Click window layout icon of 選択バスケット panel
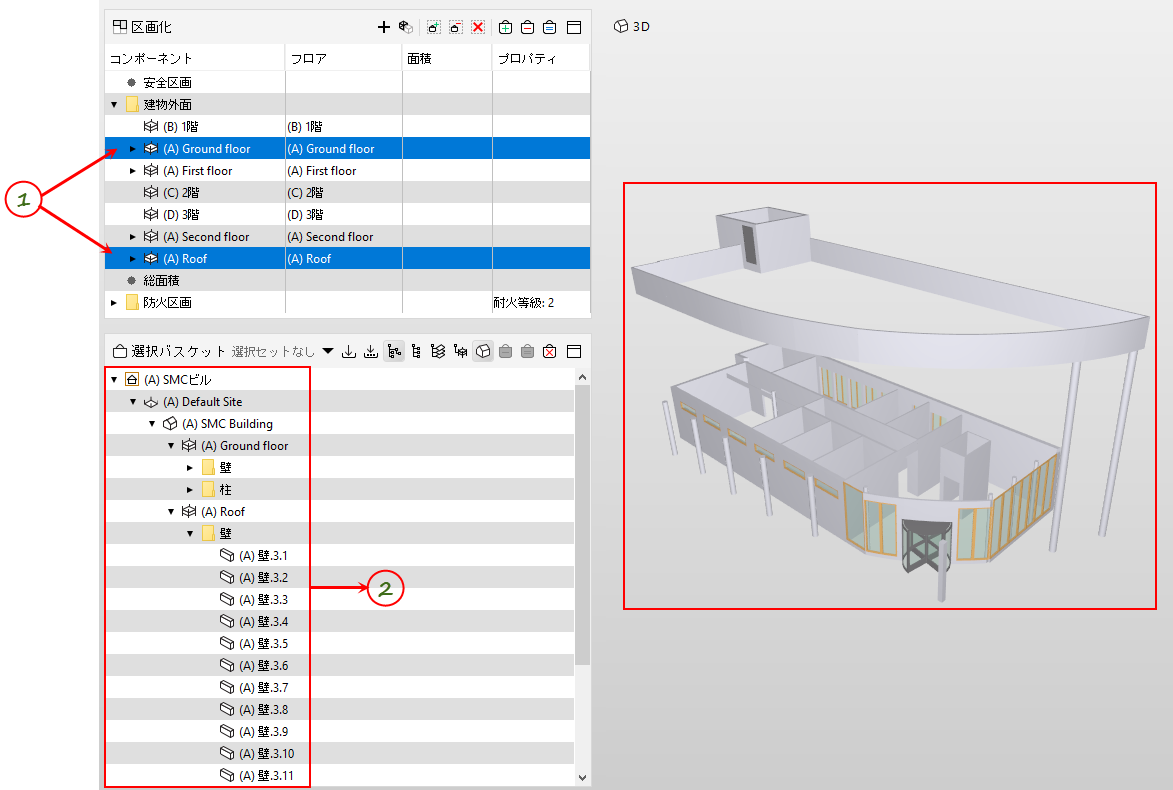The height and width of the screenshot is (790, 1173). (574, 351)
